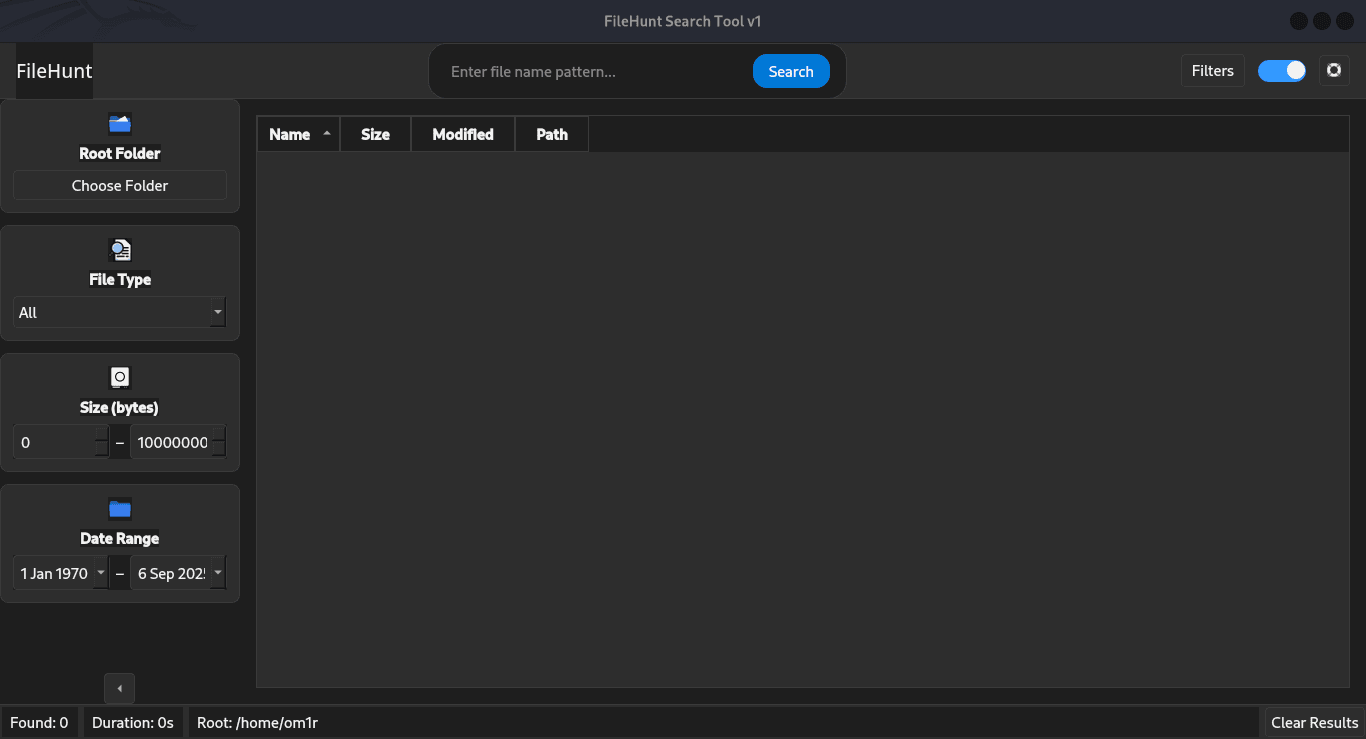Click the FileHunt Search Tool v1 window title
The image size is (1366, 739).
tap(683, 21)
